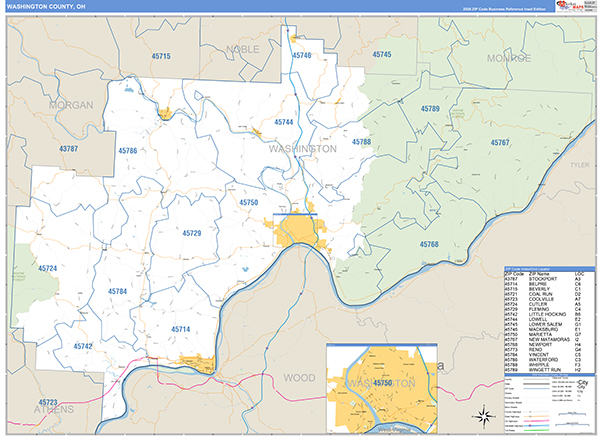
Task: Click the WOOD county label
Action: [300, 378]
